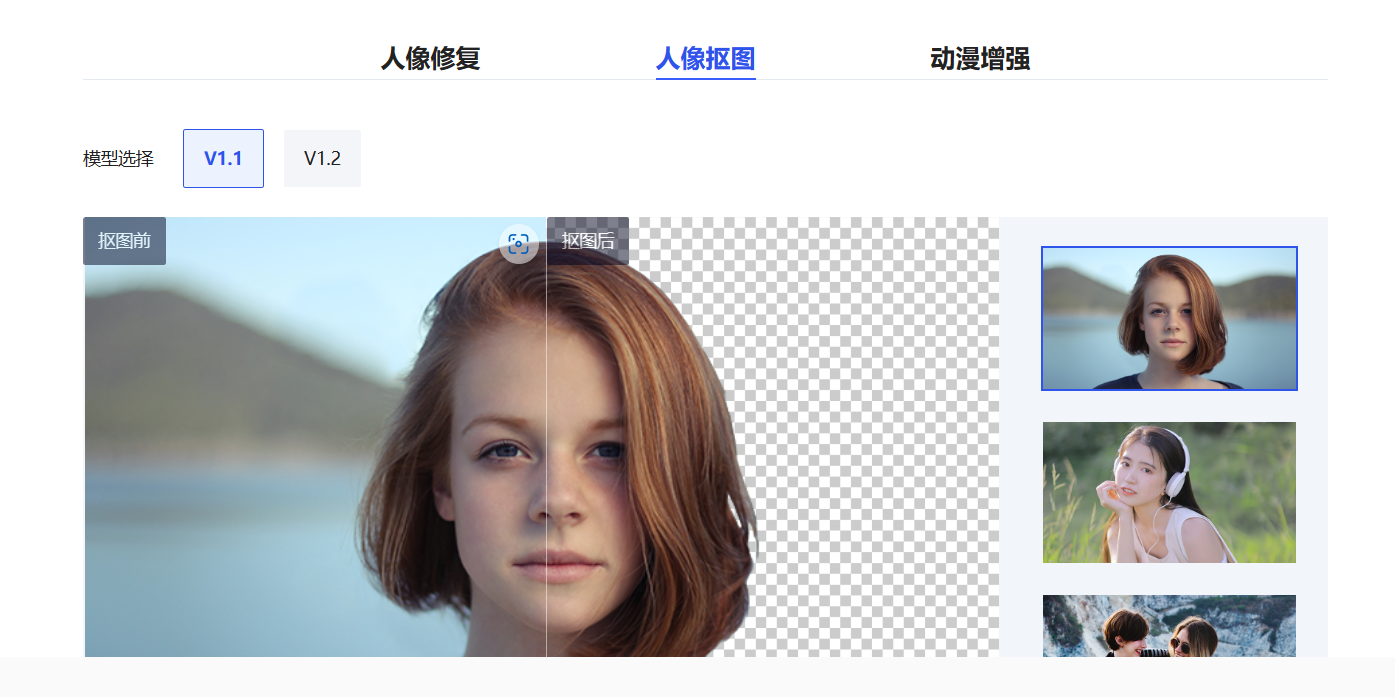Select the 人像抠图 tab
The height and width of the screenshot is (697, 1395).
coord(705,58)
